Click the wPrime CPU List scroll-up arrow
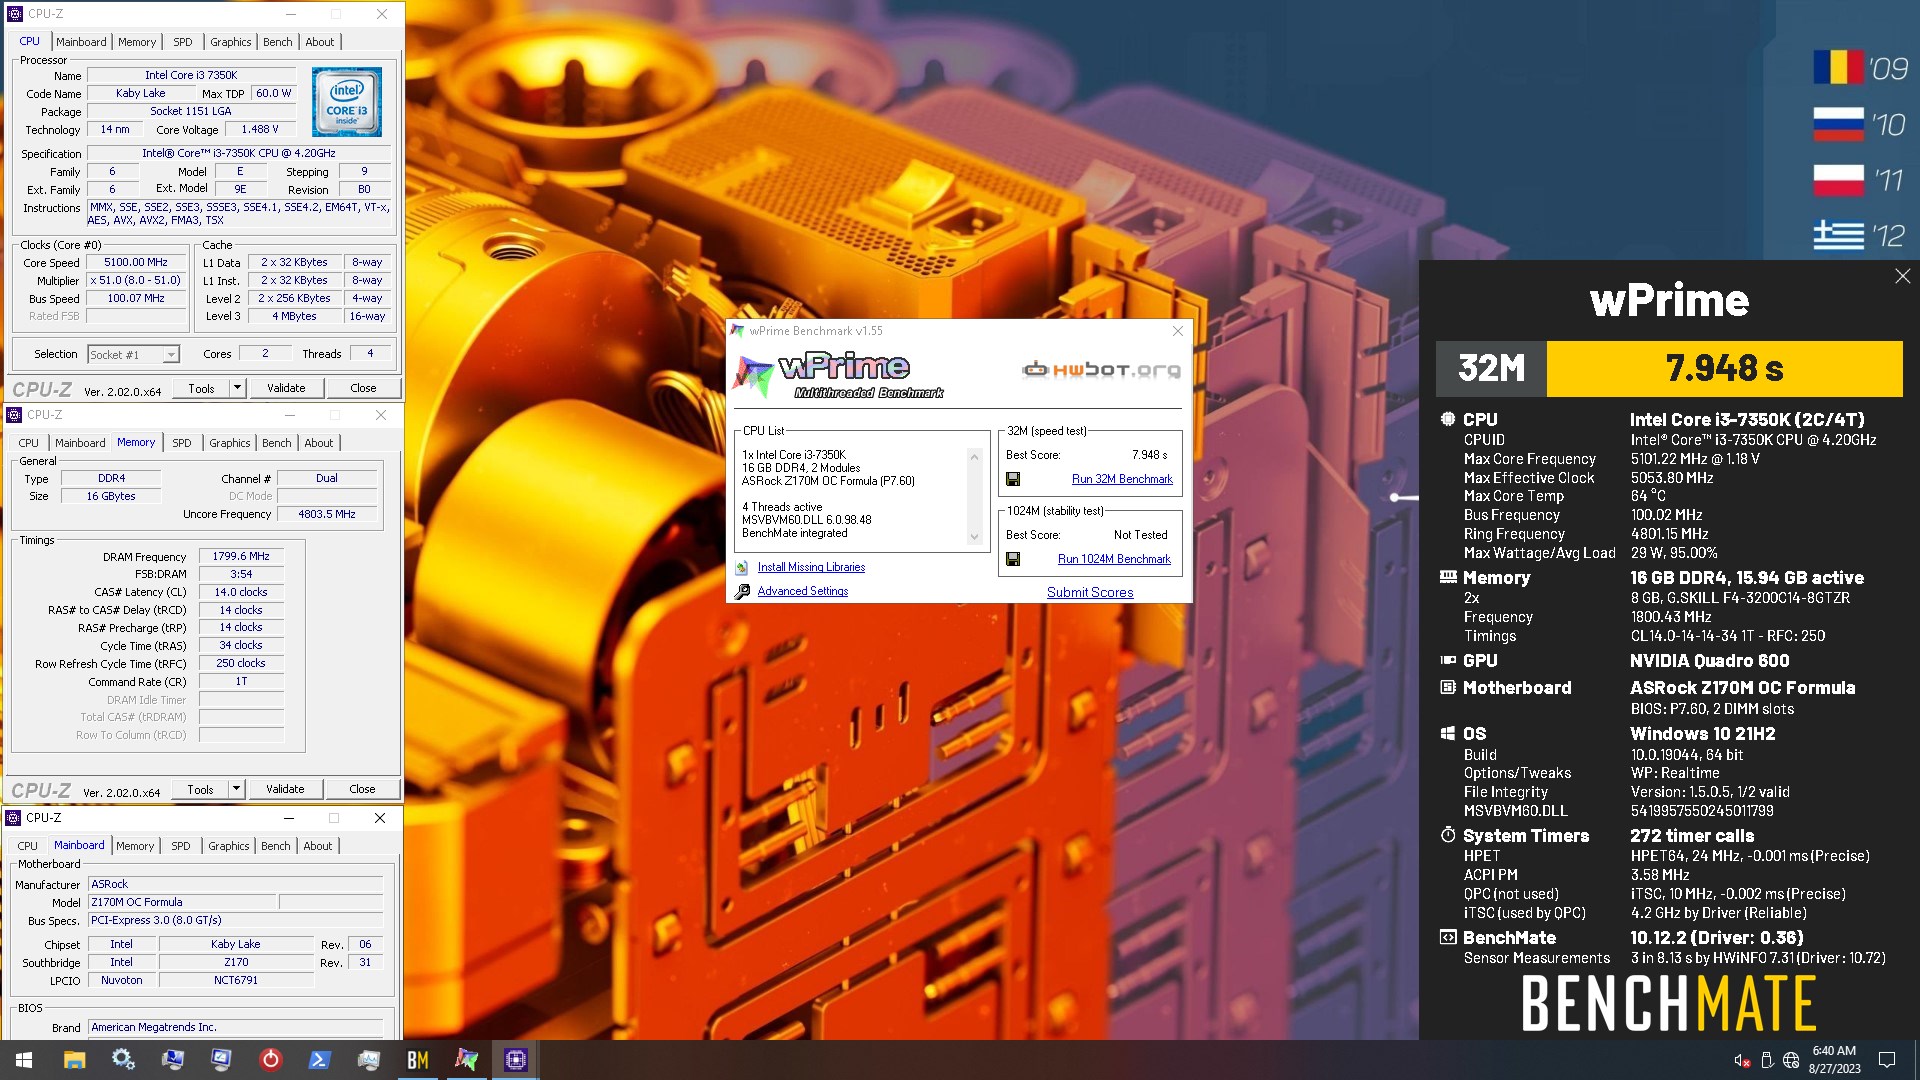This screenshot has width=1920, height=1080. [x=974, y=457]
